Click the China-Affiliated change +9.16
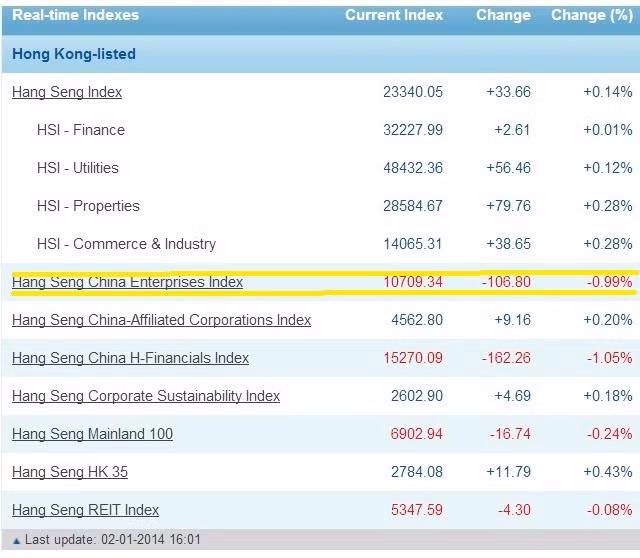Viewport: 640px width, 558px height. pos(512,320)
